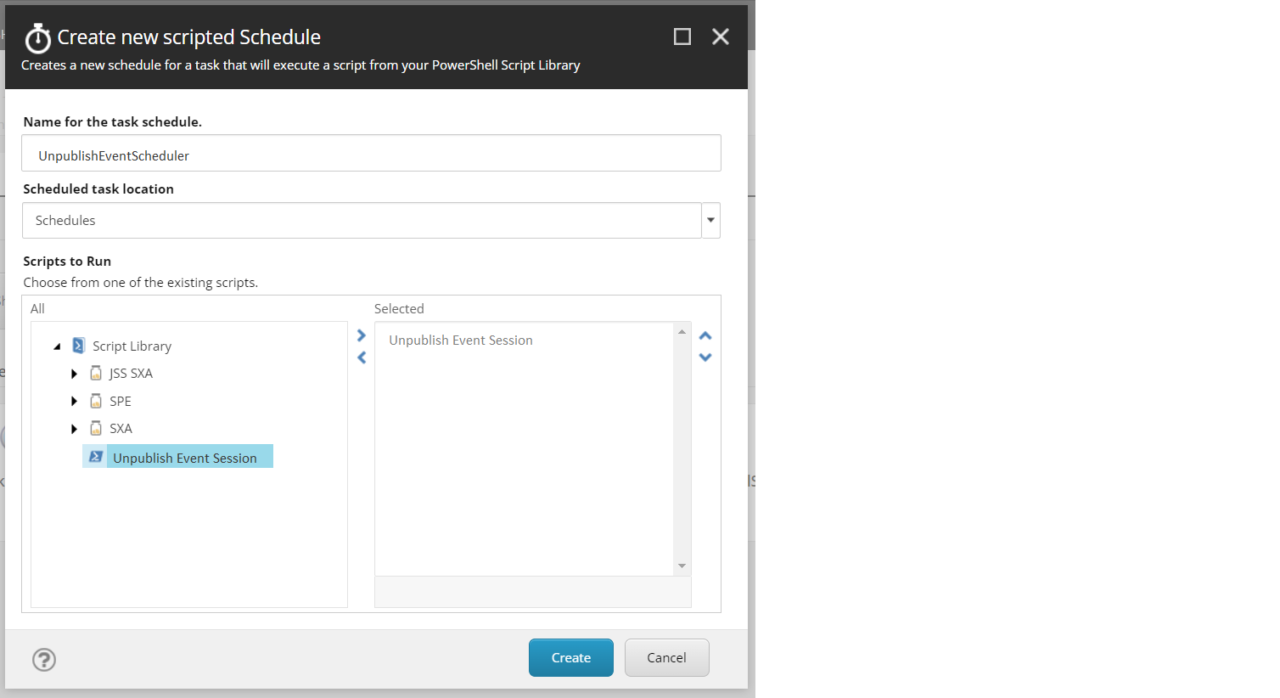1280x698 pixels.
Task: Move selected script down in order
Action: (705, 357)
